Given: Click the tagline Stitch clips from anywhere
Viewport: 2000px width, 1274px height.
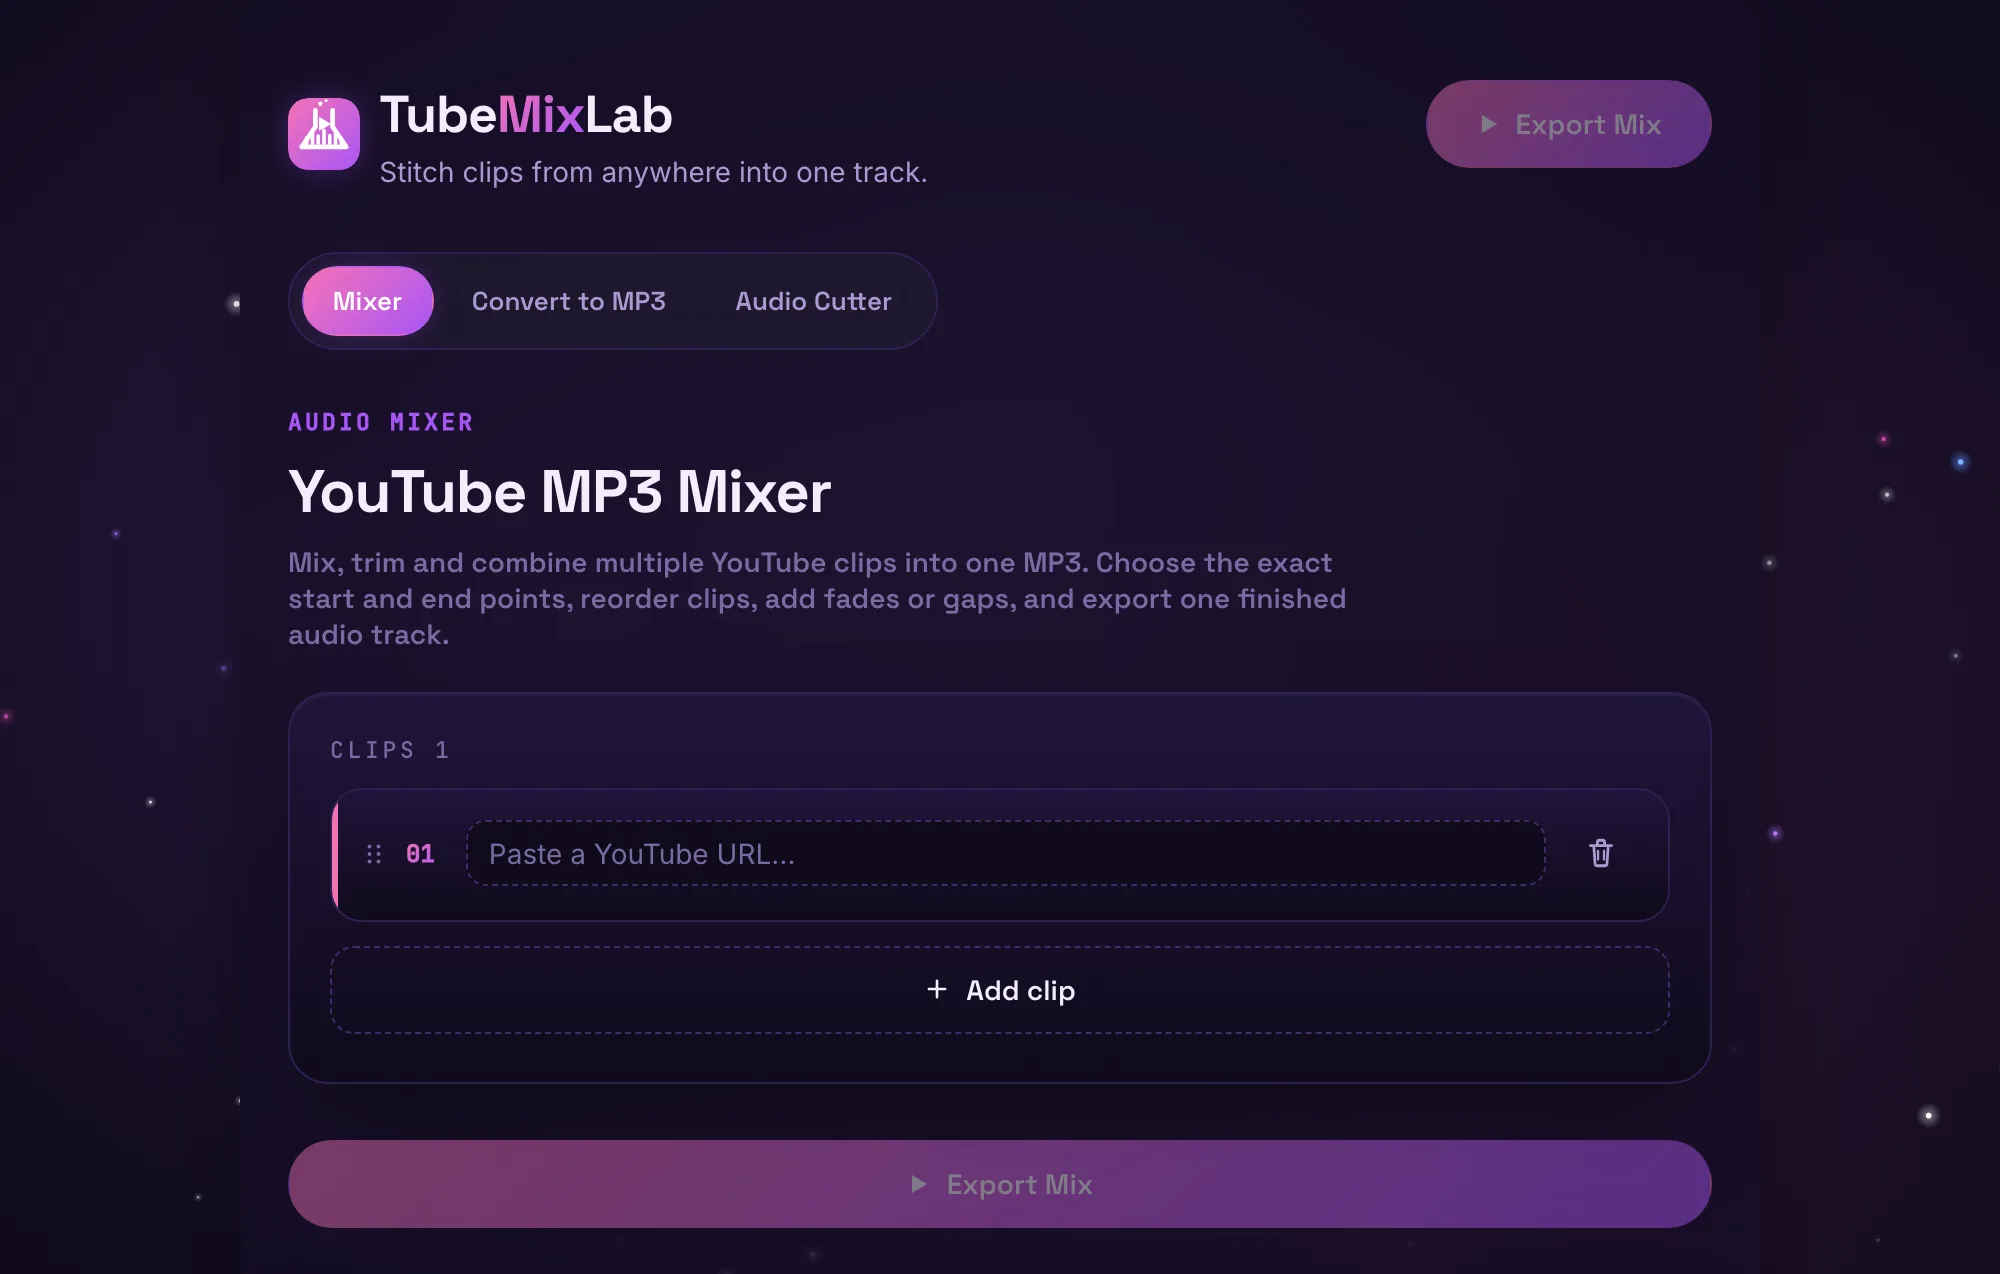Looking at the screenshot, I should click(653, 173).
